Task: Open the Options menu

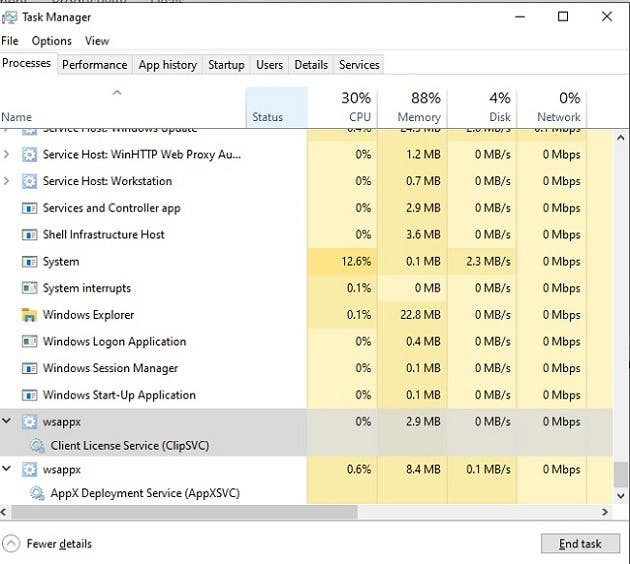Action: tap(51, 41)
